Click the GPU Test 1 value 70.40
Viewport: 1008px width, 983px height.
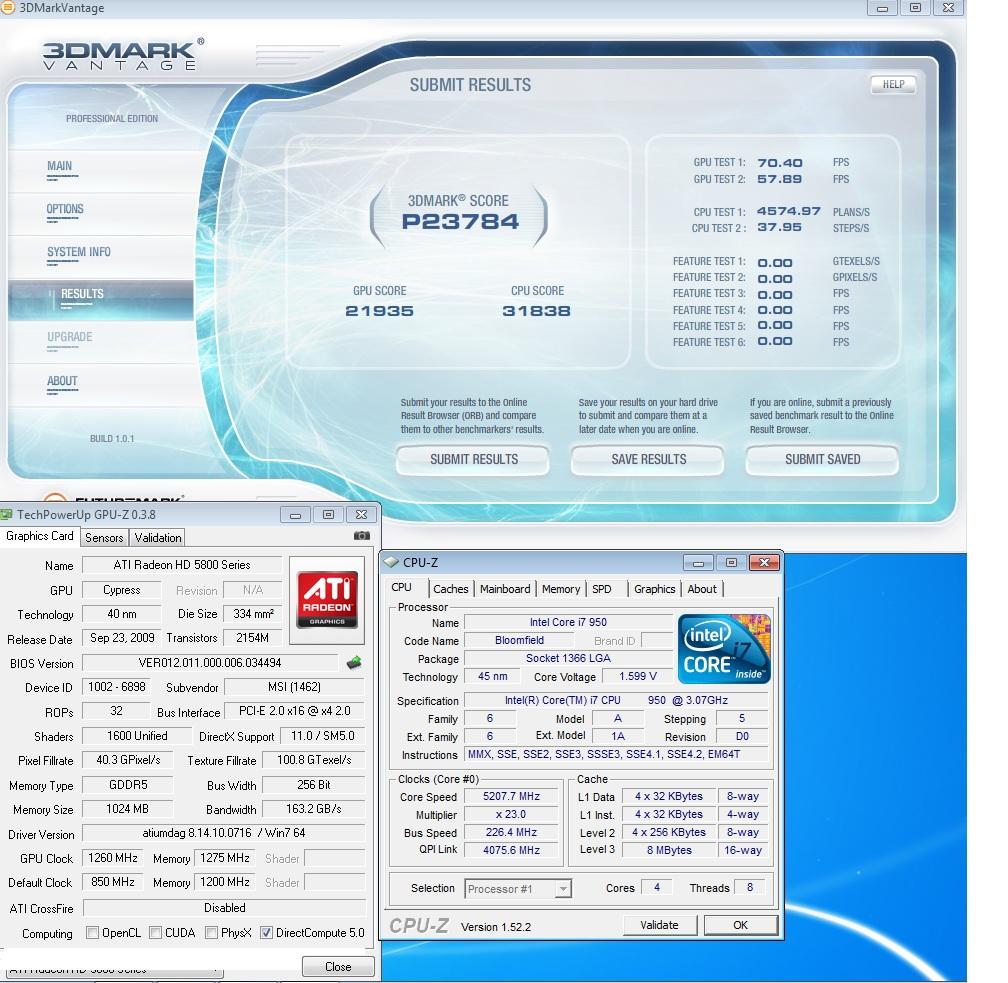780,163
